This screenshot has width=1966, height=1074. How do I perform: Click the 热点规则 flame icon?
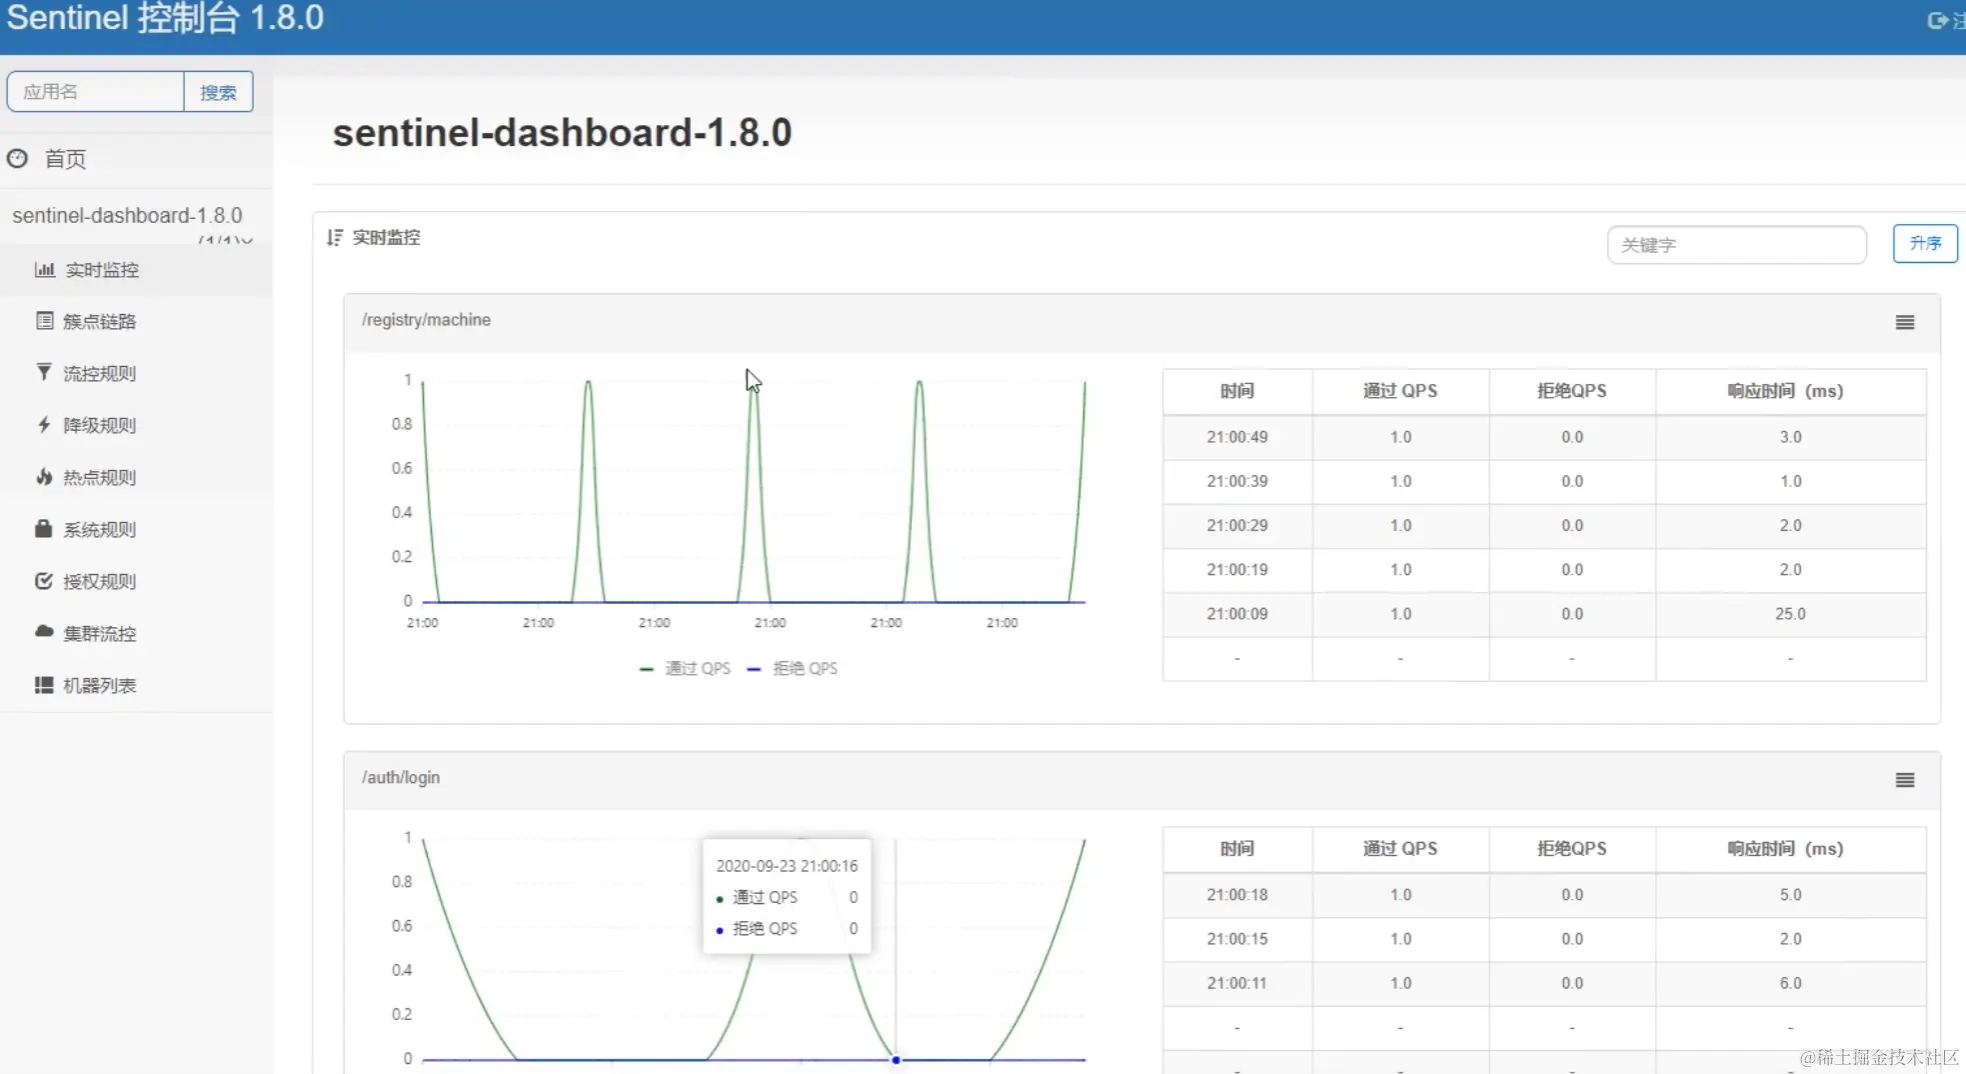44,477
